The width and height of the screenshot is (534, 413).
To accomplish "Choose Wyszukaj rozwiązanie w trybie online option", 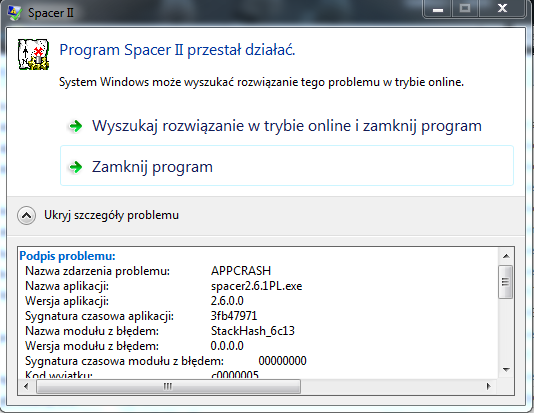I will point(287,126).
